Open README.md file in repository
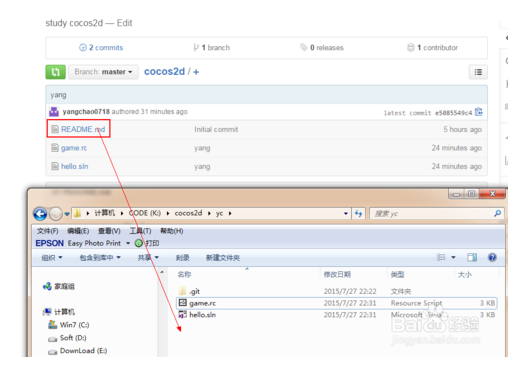The width and height of the screenshot is (530, 388). pyautogui.click(x=83, y=129)
